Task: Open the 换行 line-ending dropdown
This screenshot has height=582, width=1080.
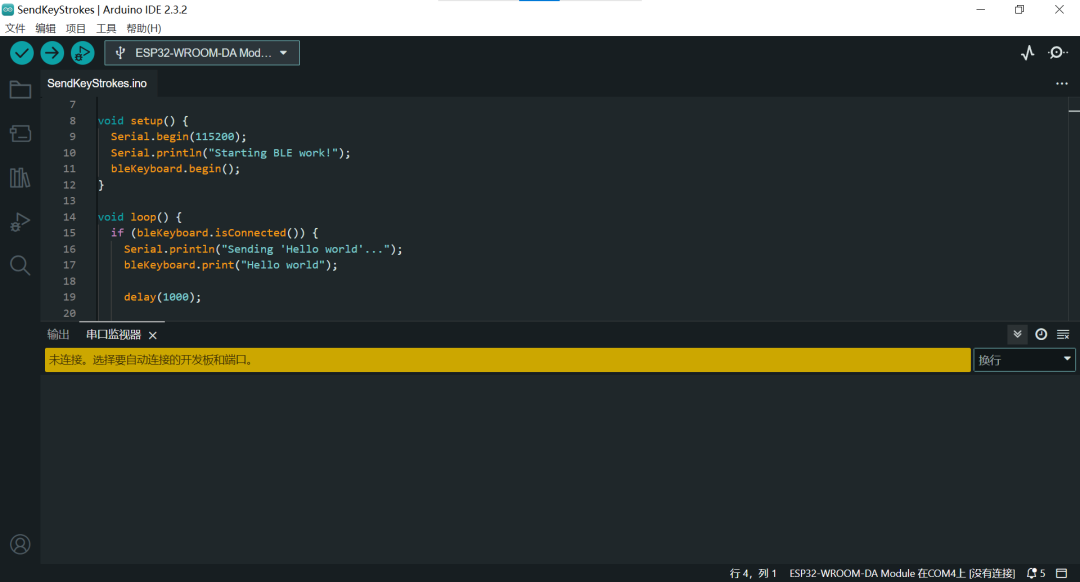Action: (1024, 359)
